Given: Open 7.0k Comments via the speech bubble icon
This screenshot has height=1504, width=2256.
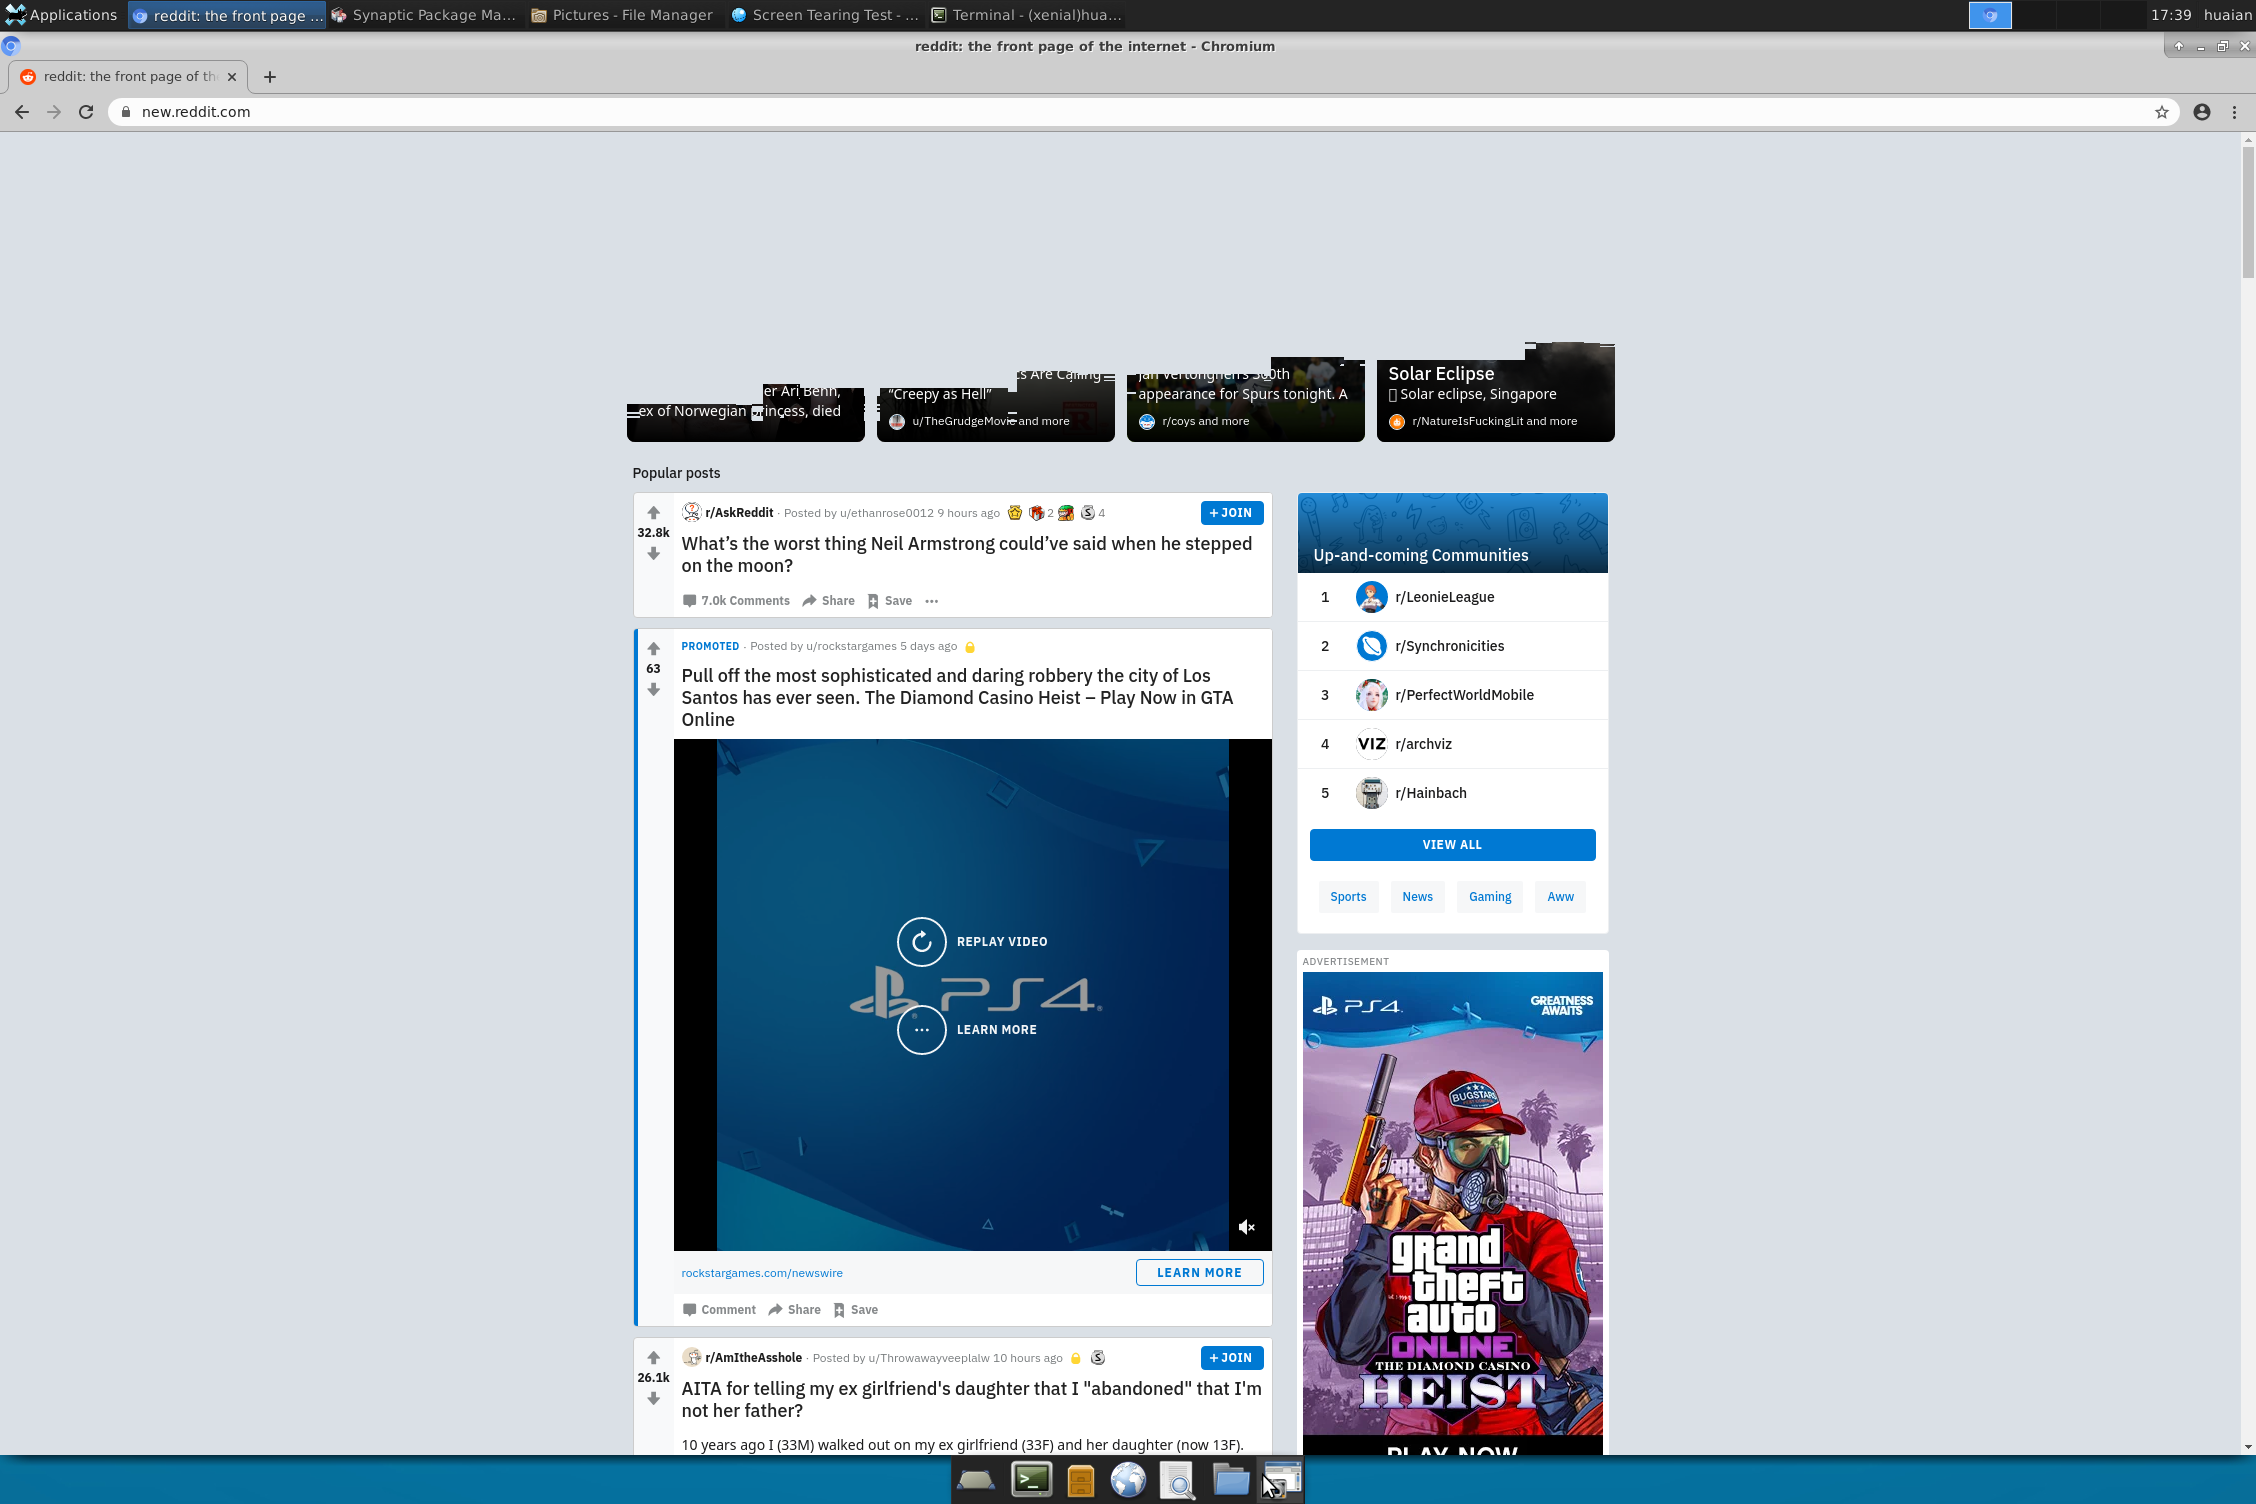Looking at the screenshot, I should (x=690, y=600).
